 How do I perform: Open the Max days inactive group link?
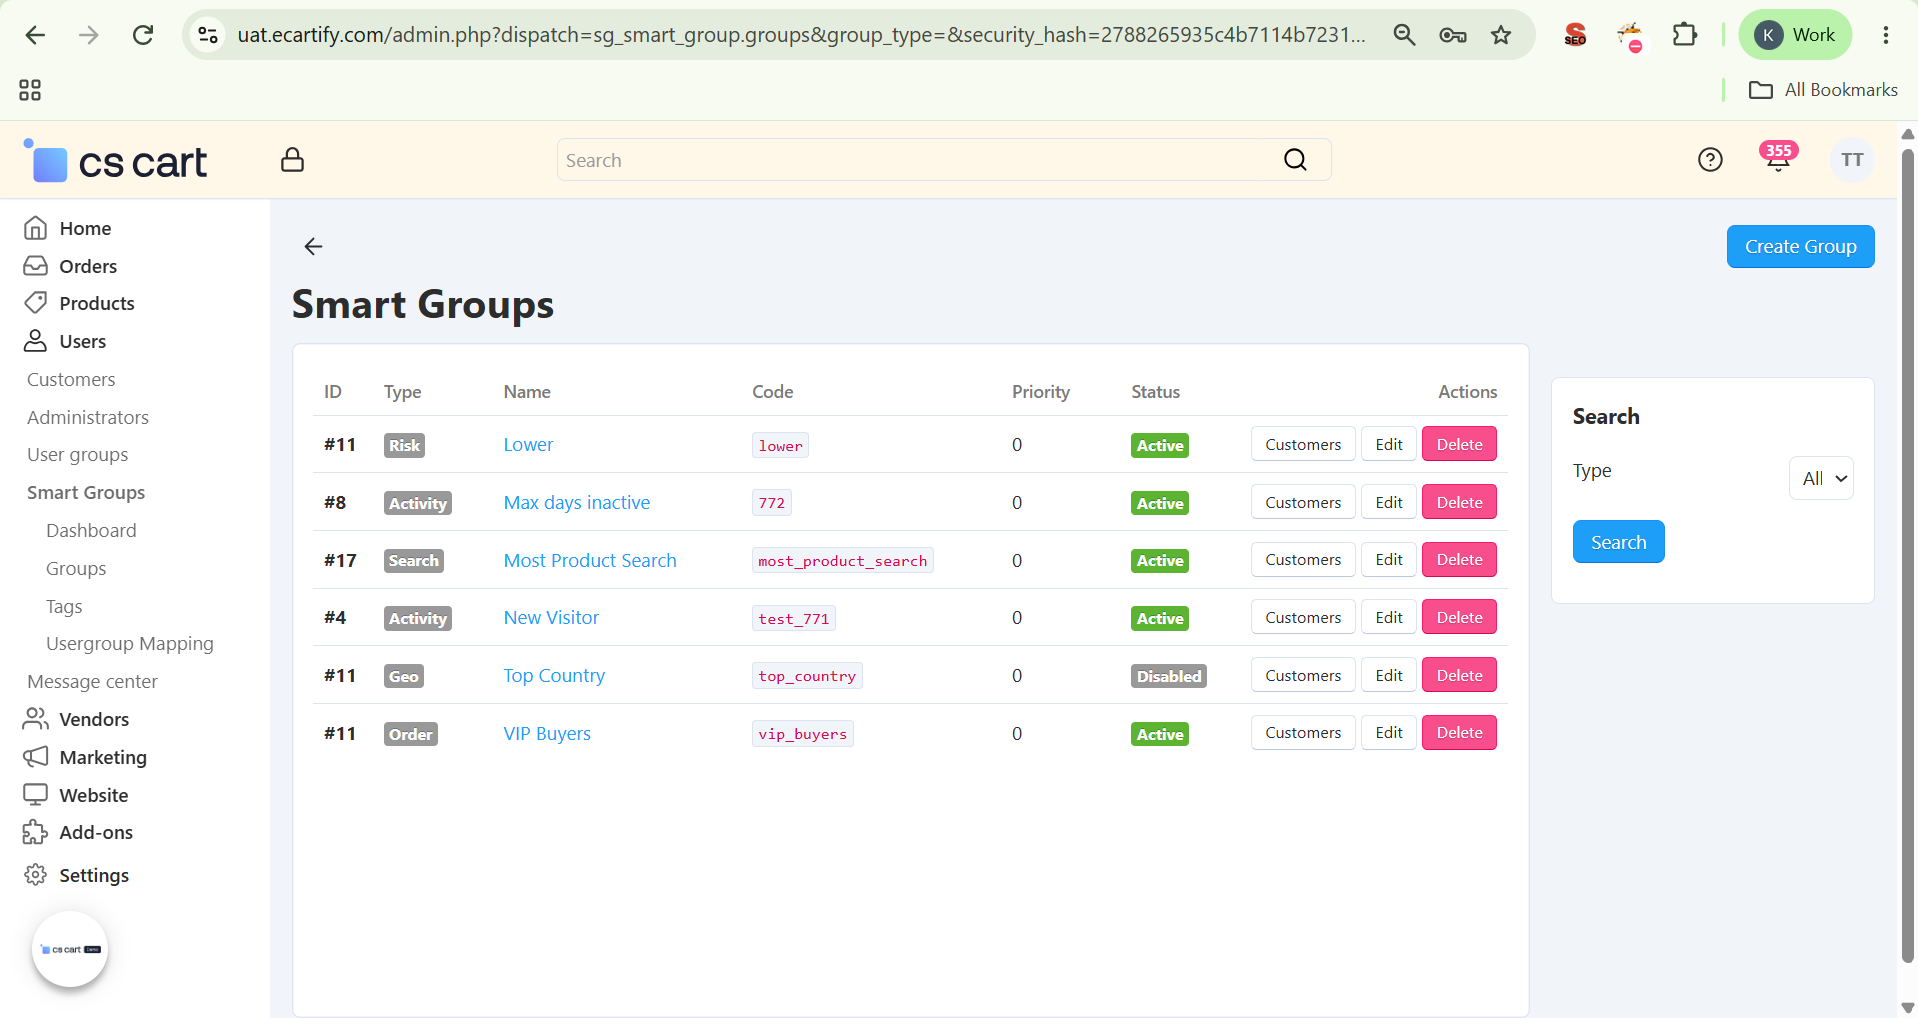[577, 503]
